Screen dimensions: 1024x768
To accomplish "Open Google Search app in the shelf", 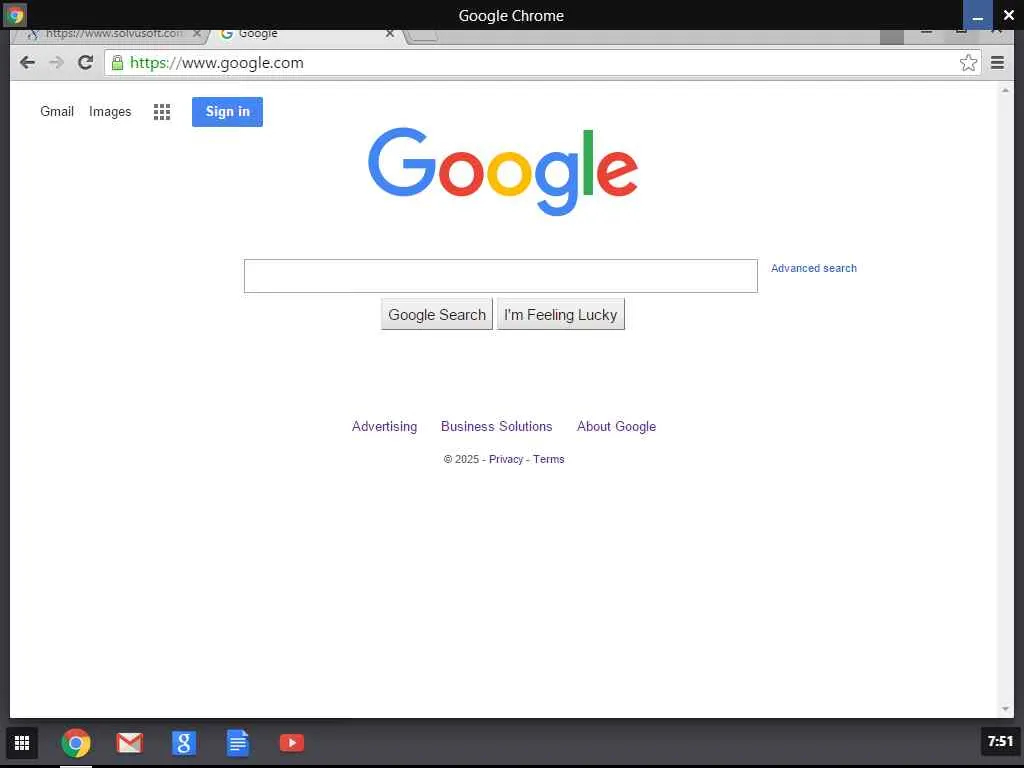I will coord(184,743).
